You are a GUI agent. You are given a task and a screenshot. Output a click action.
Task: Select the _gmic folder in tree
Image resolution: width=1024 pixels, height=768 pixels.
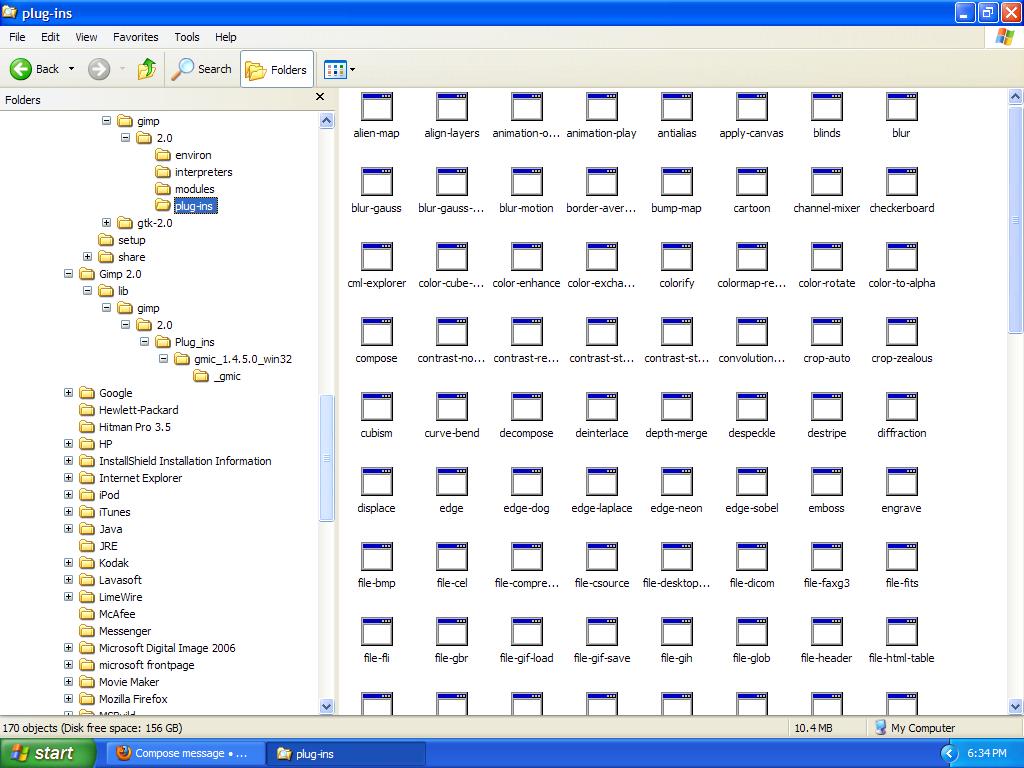pos(217,376)
